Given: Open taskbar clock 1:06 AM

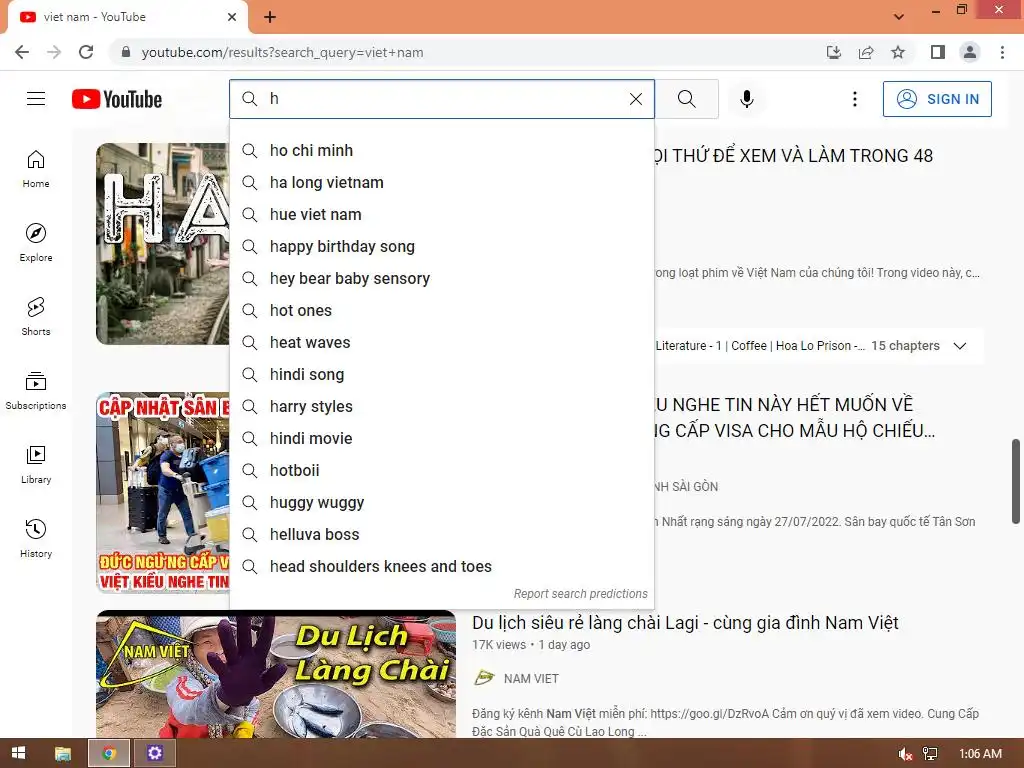Looking at the screenshot, I should coord(980,754).
